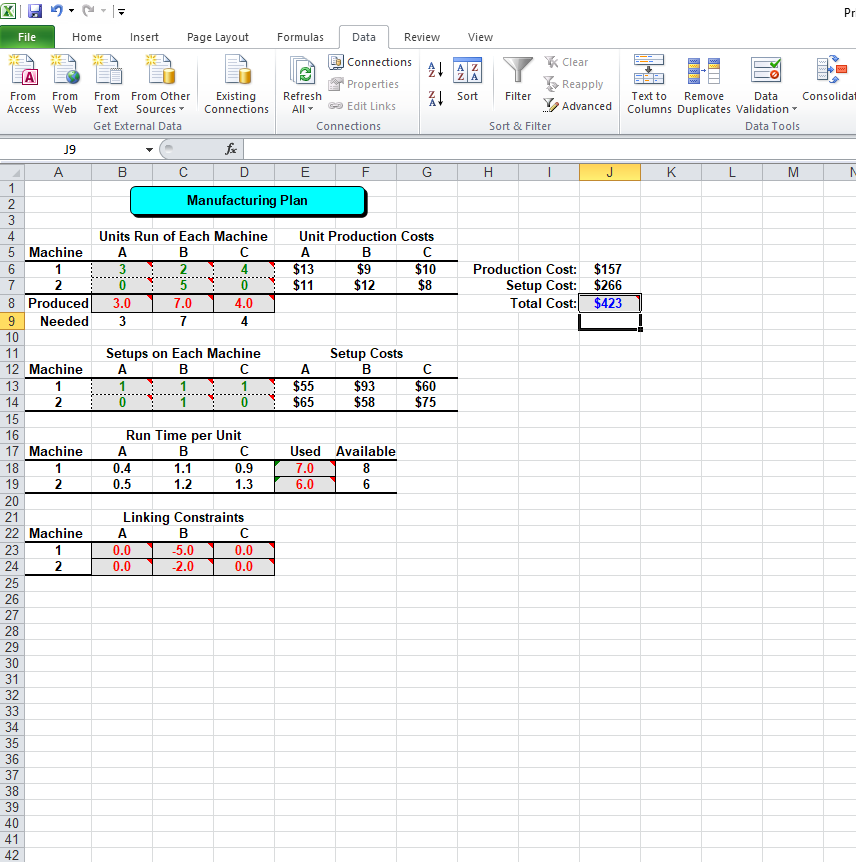The image size is (856, 862).
Task: Open the Name Box dropdown arrow
Action: [149, 150]
